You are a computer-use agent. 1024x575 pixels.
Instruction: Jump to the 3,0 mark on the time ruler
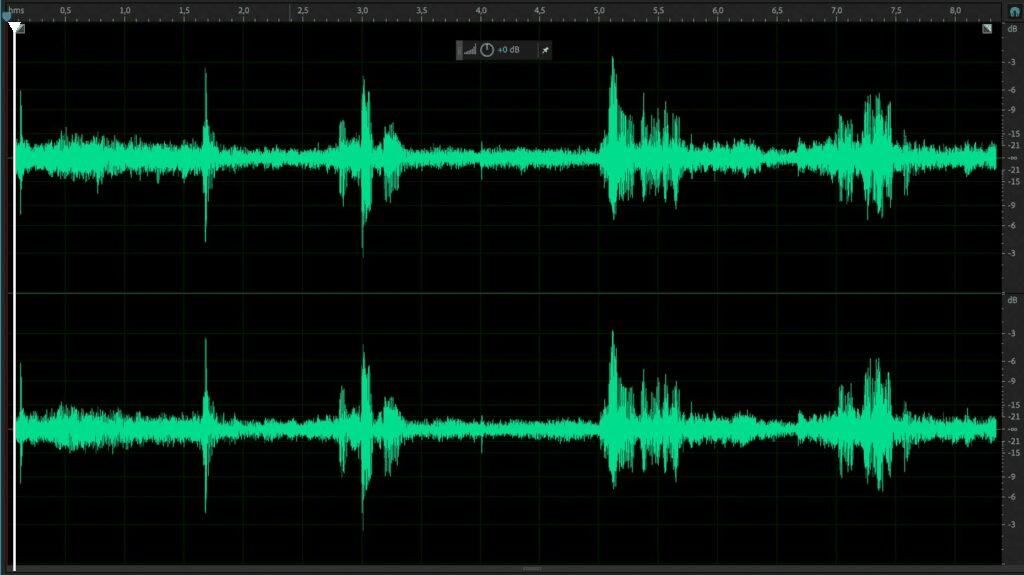tap(362, 10)
